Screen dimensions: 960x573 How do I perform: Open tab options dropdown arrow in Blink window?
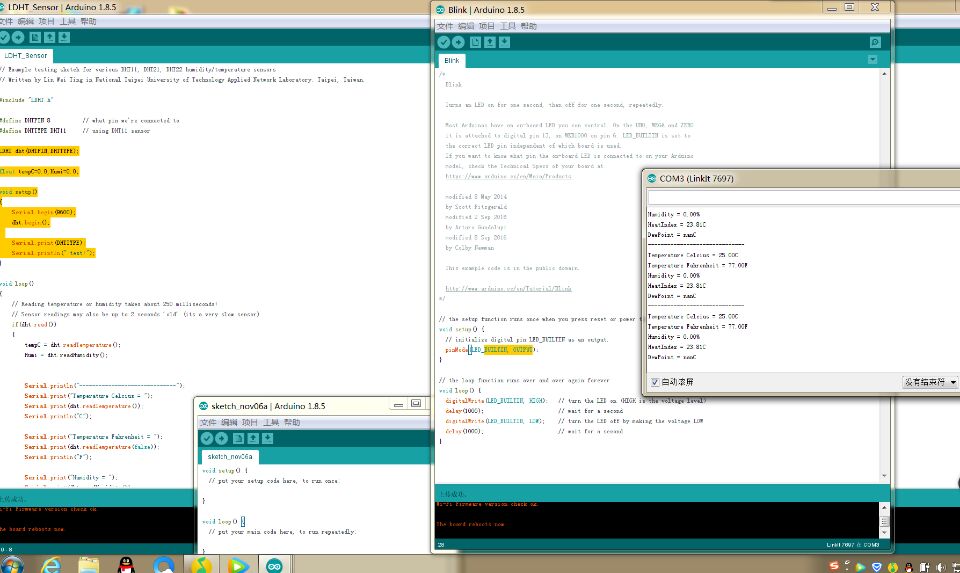[872, 59]
